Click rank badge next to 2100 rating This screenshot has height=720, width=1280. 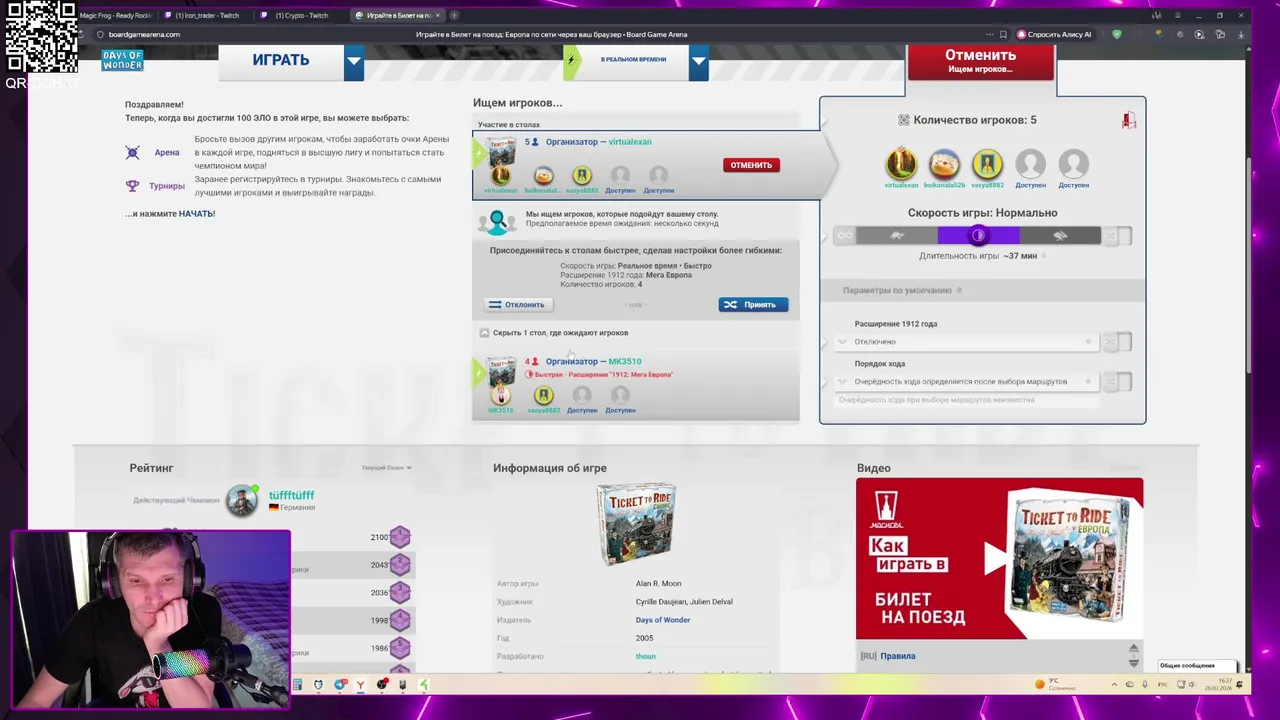click(400, 537)
